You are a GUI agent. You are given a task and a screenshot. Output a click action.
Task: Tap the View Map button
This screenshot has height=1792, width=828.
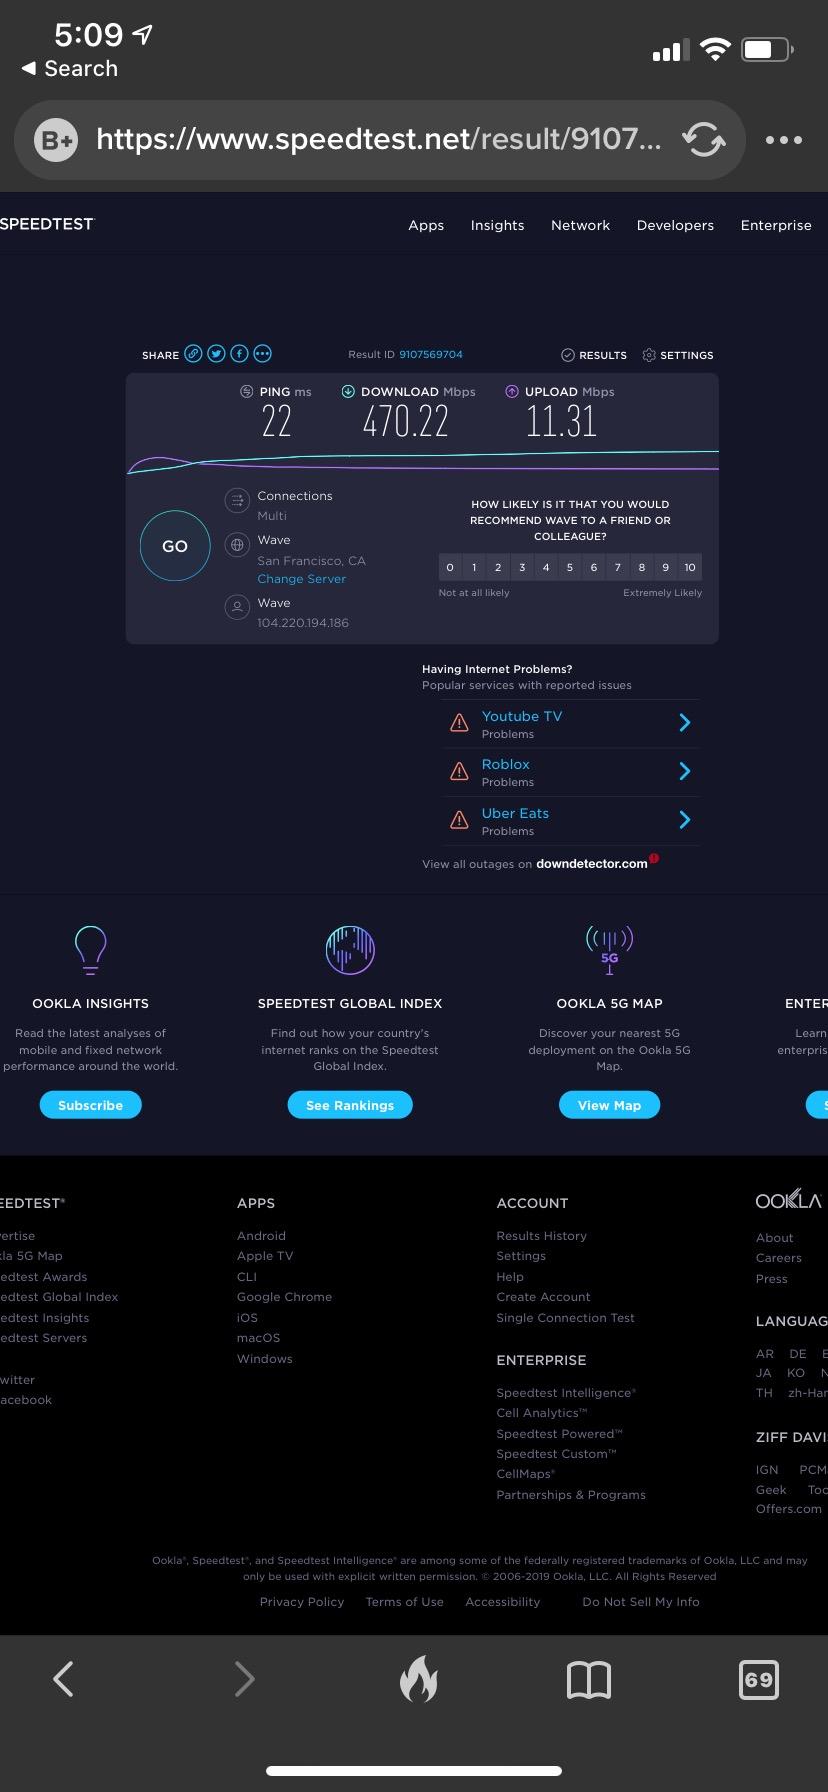[x=609, y=1105]
